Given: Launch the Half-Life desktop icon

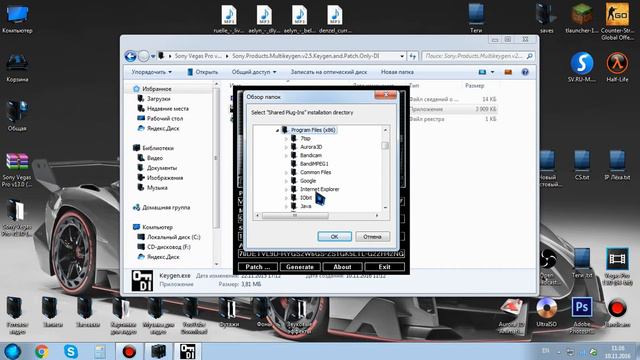Looking at the screenshot, I should 617,67.
